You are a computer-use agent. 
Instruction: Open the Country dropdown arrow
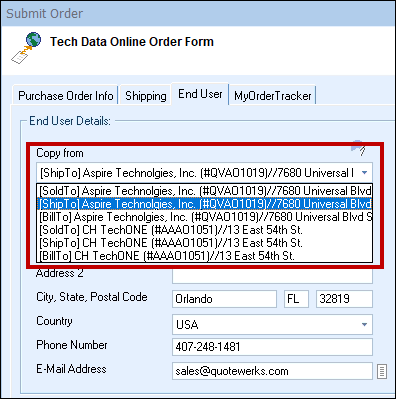[364, 324]
